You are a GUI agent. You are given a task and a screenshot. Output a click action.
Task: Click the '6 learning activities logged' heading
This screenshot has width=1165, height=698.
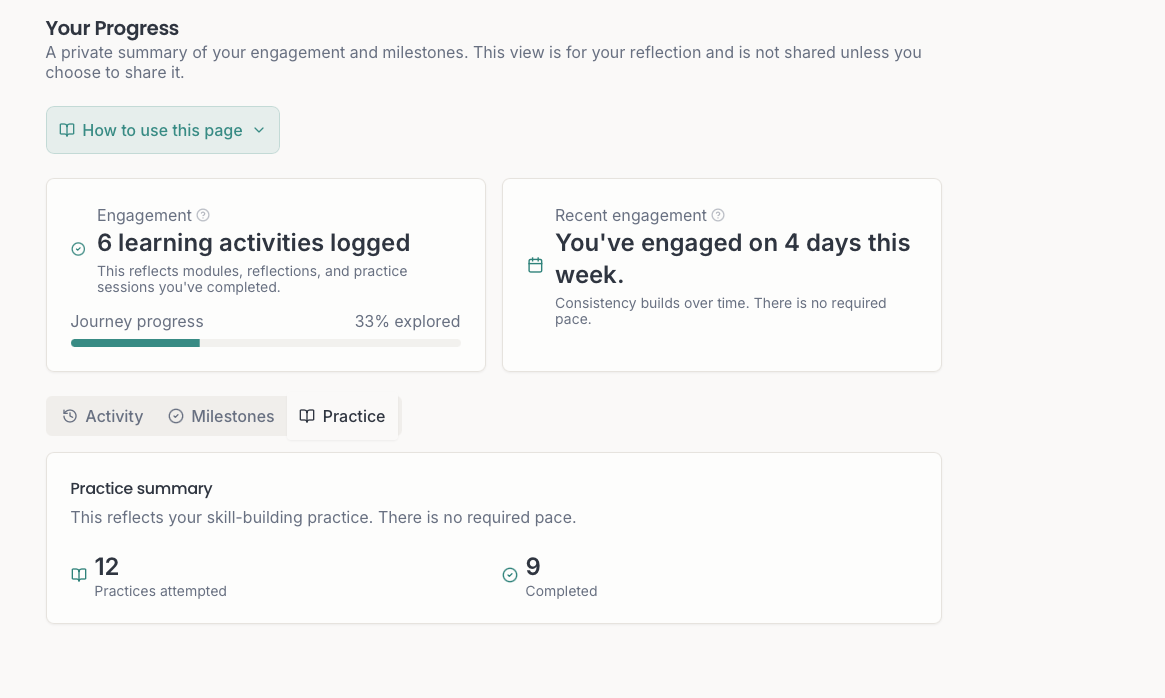[x=253, y=243]
